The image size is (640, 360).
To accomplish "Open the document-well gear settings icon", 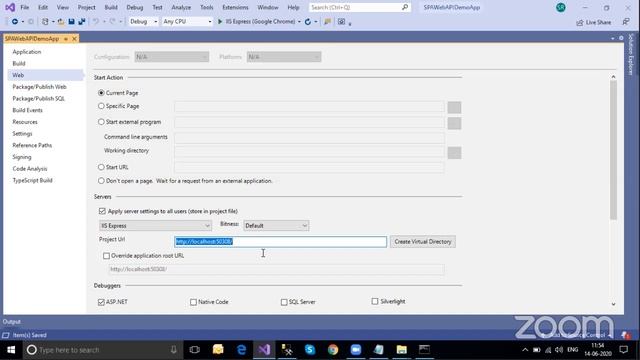I will click(x=621, y=38).
